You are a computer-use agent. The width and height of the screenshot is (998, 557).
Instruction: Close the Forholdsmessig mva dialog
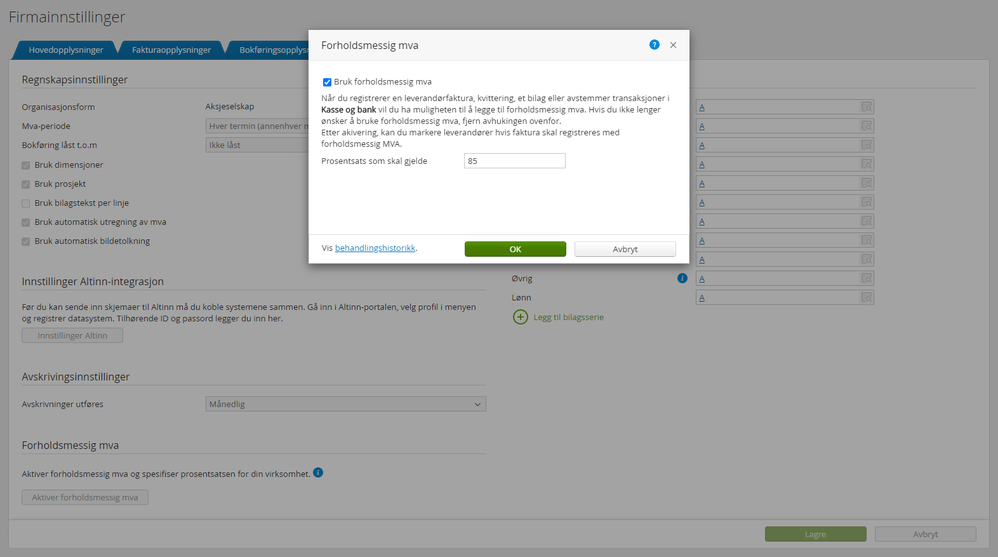point(673,45)
